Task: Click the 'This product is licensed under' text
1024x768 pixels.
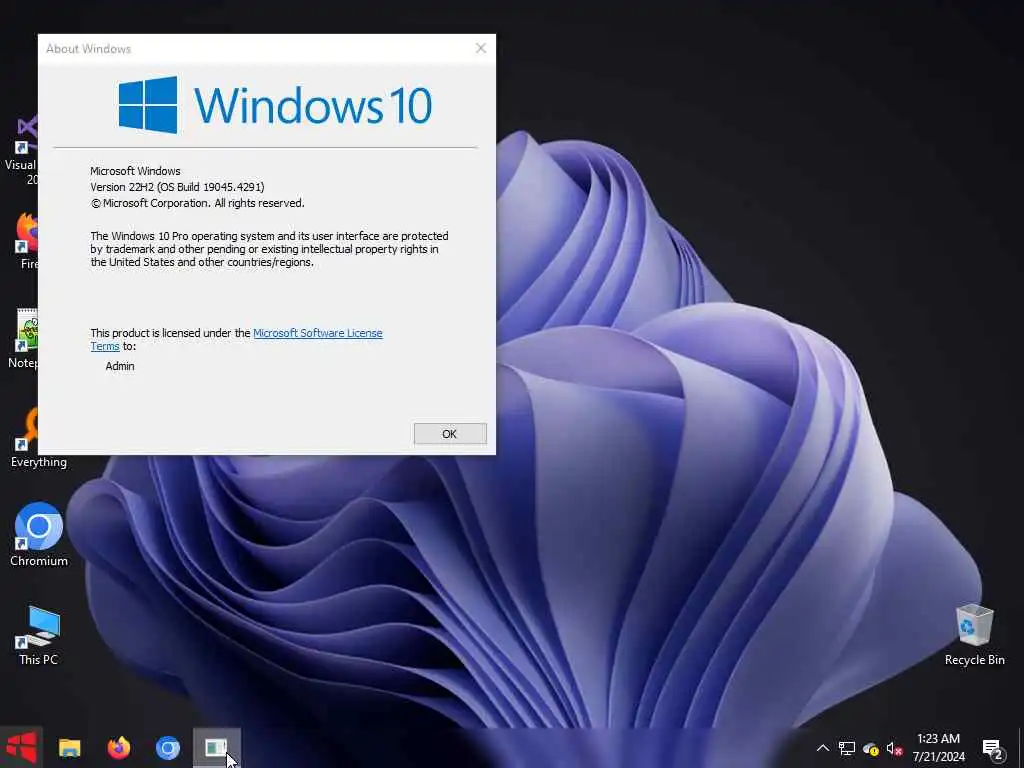Action: (x=170, y=333)
